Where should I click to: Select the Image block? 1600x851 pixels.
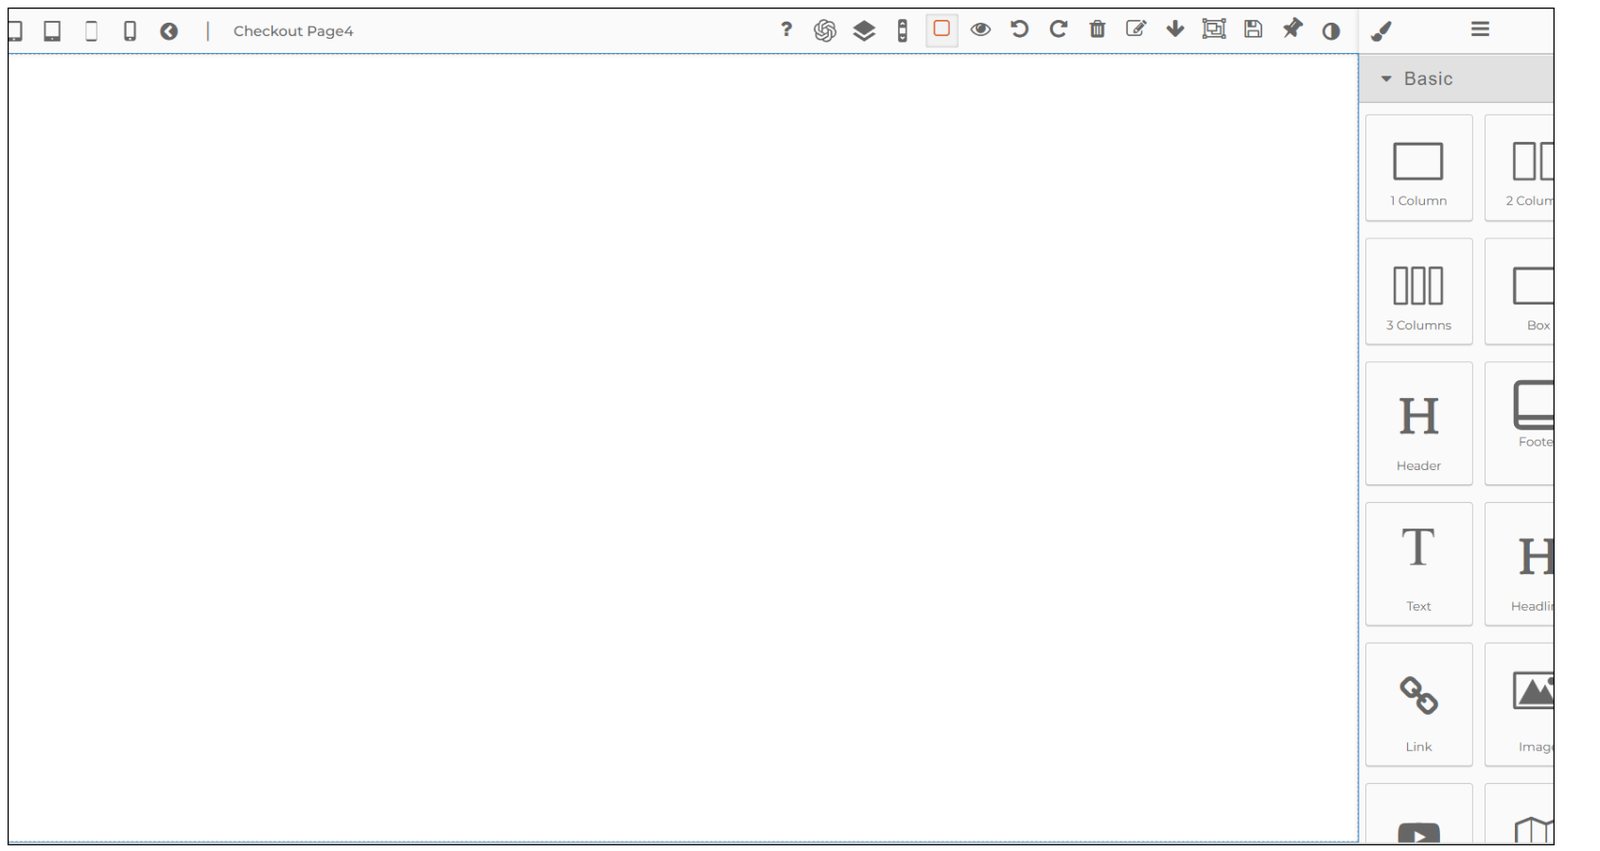[1520, 705]
